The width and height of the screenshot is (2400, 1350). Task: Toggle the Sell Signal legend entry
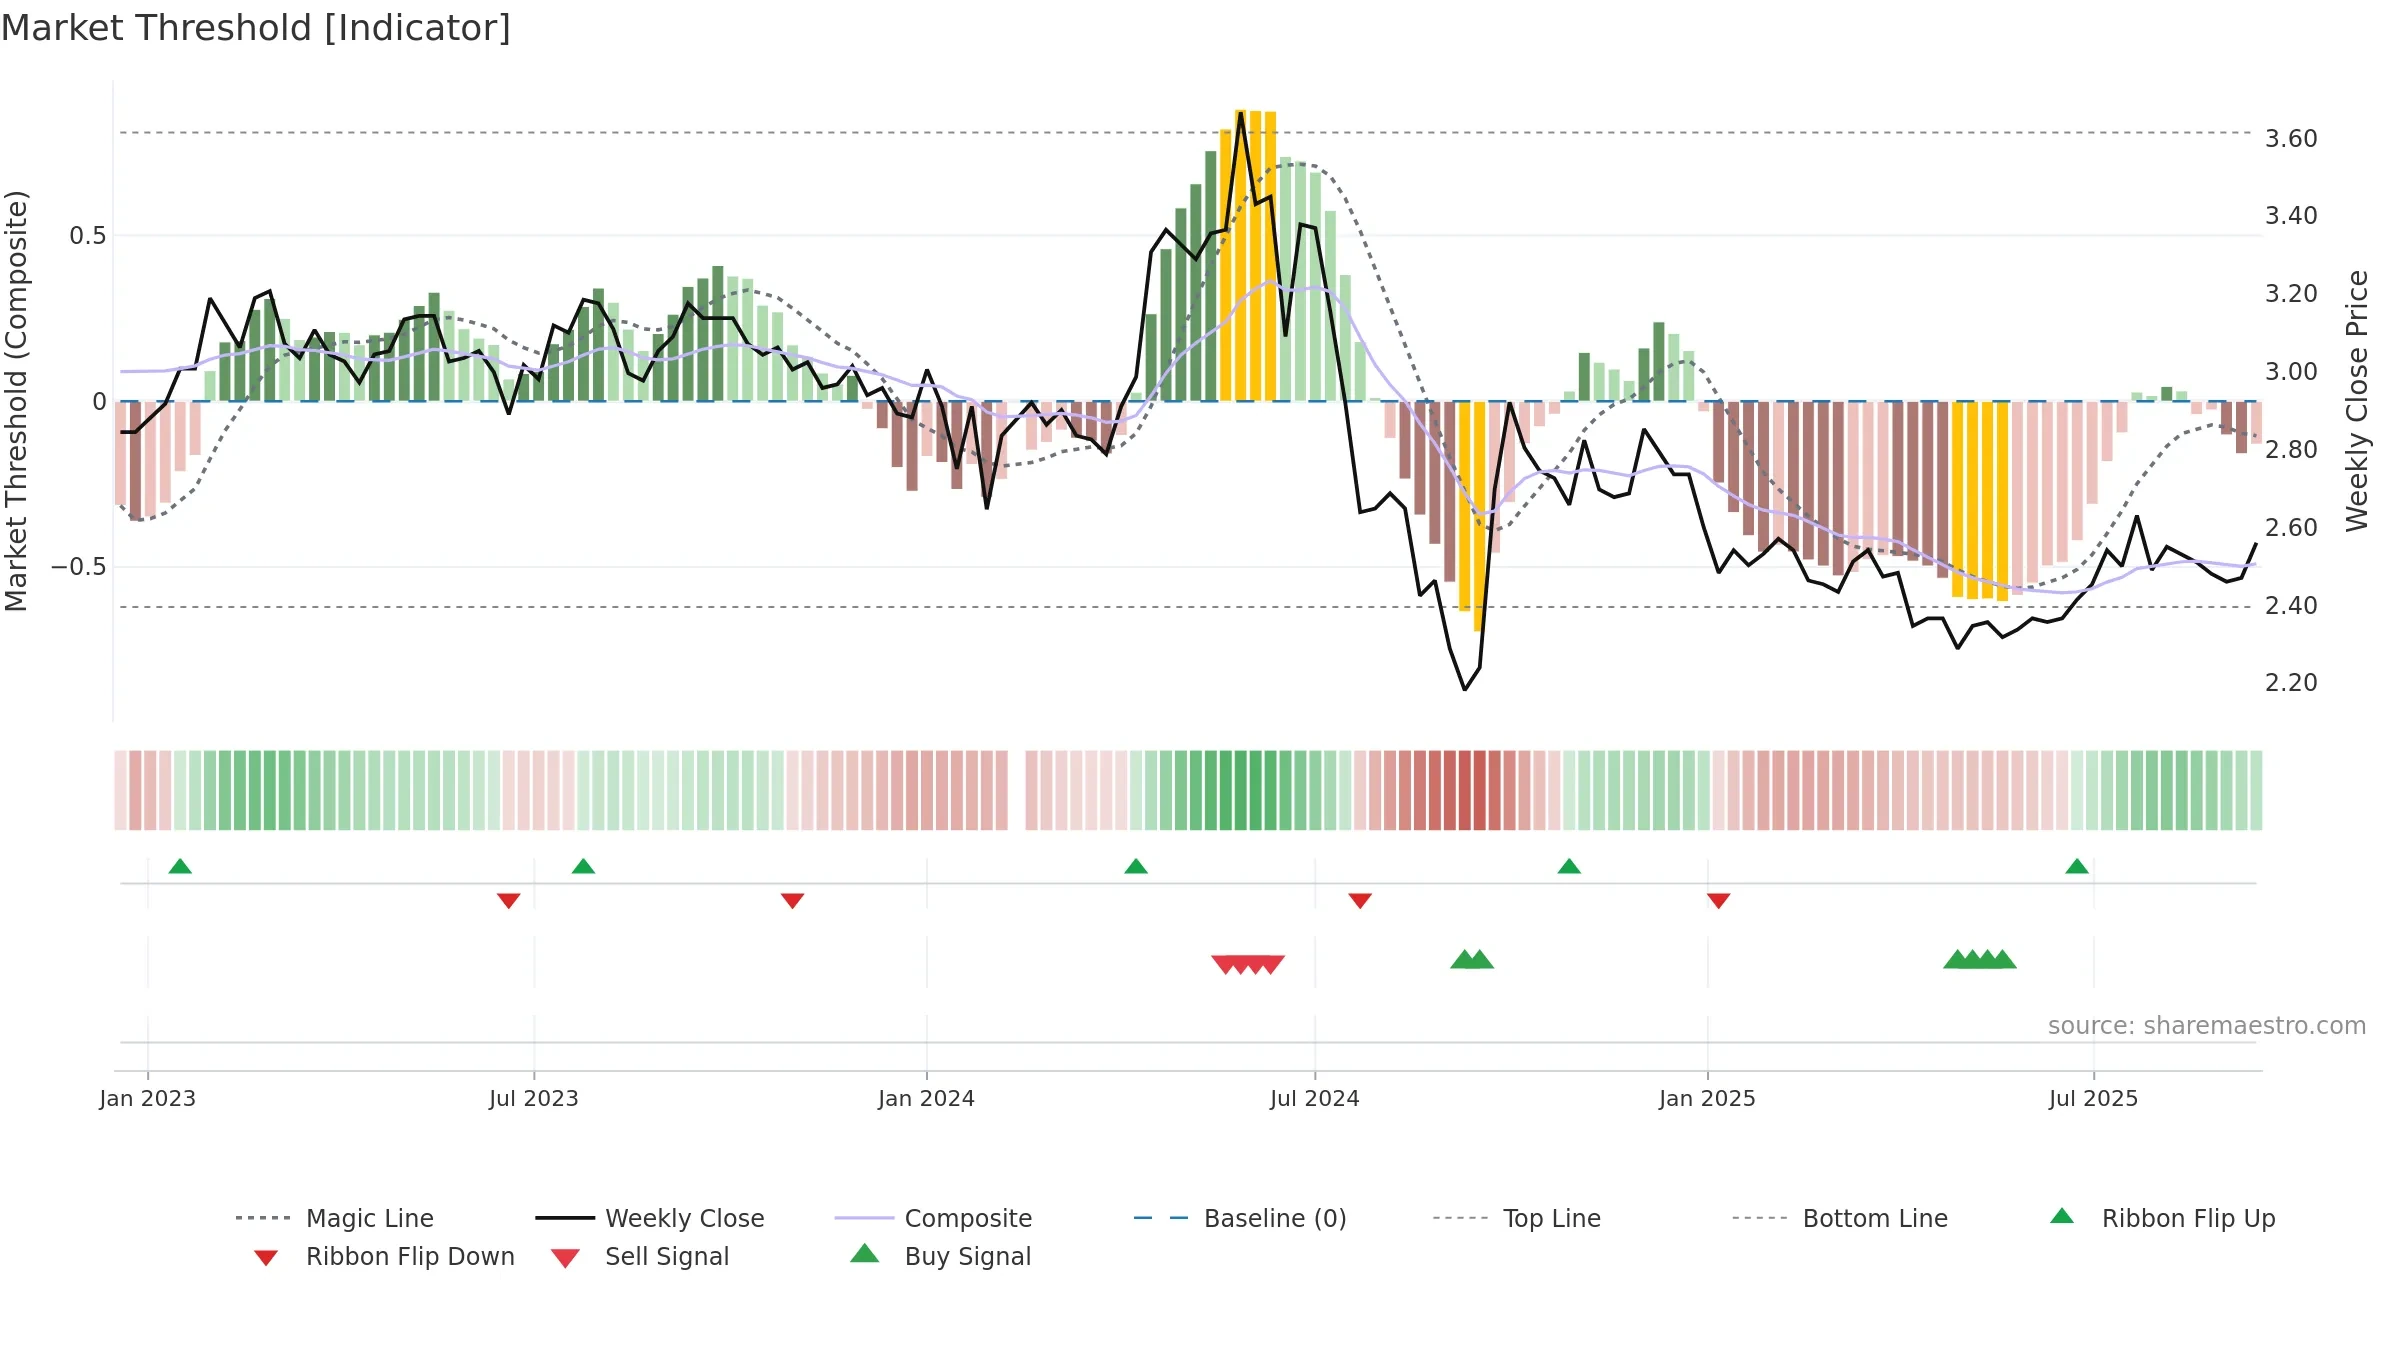tap(640, 1256)
